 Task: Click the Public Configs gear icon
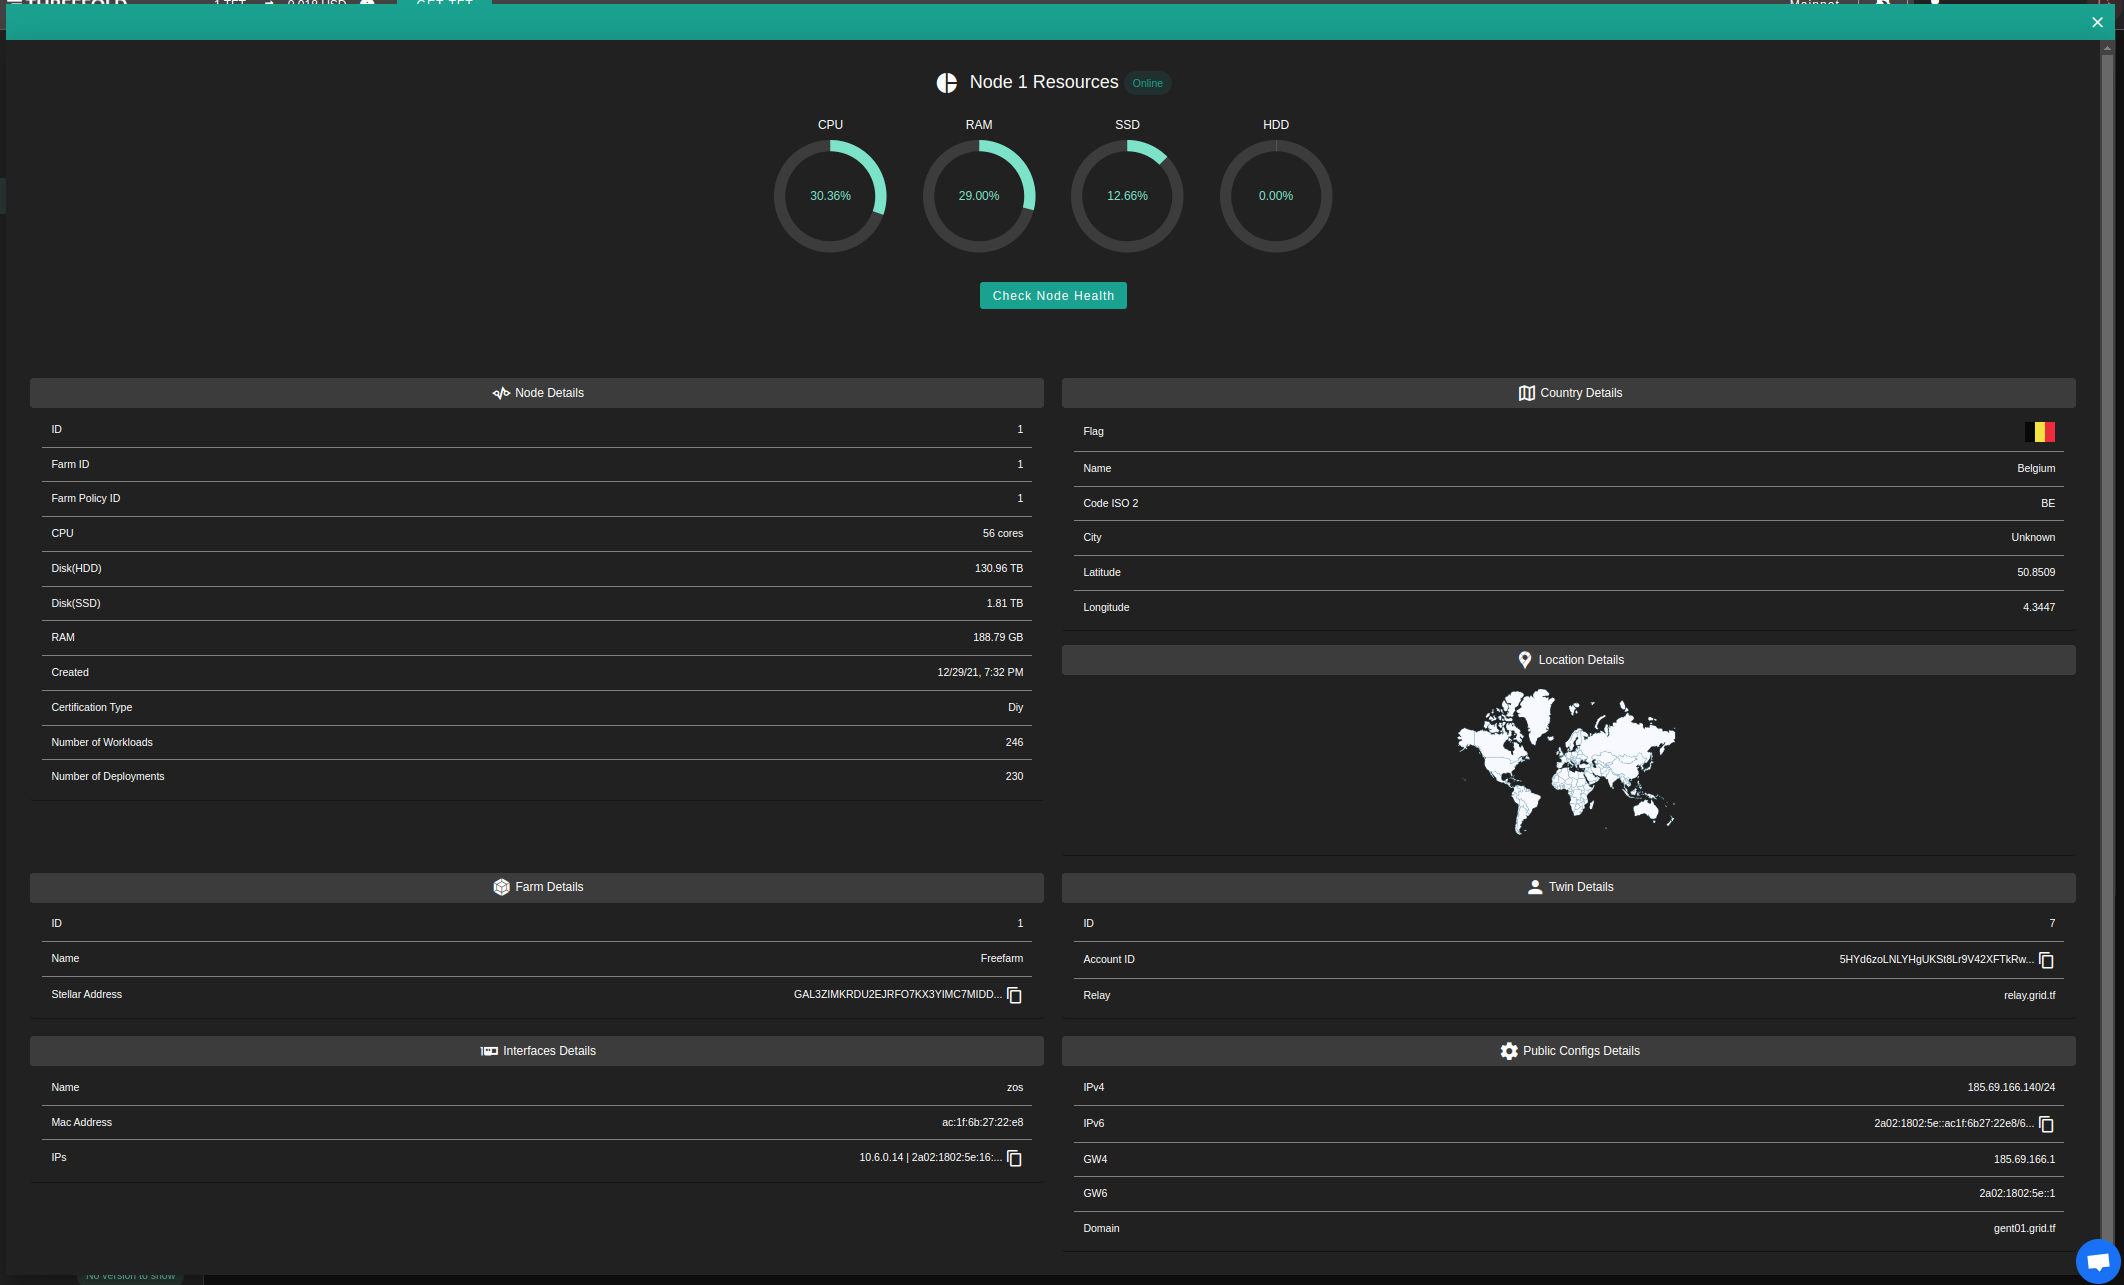(1508, 1051)
